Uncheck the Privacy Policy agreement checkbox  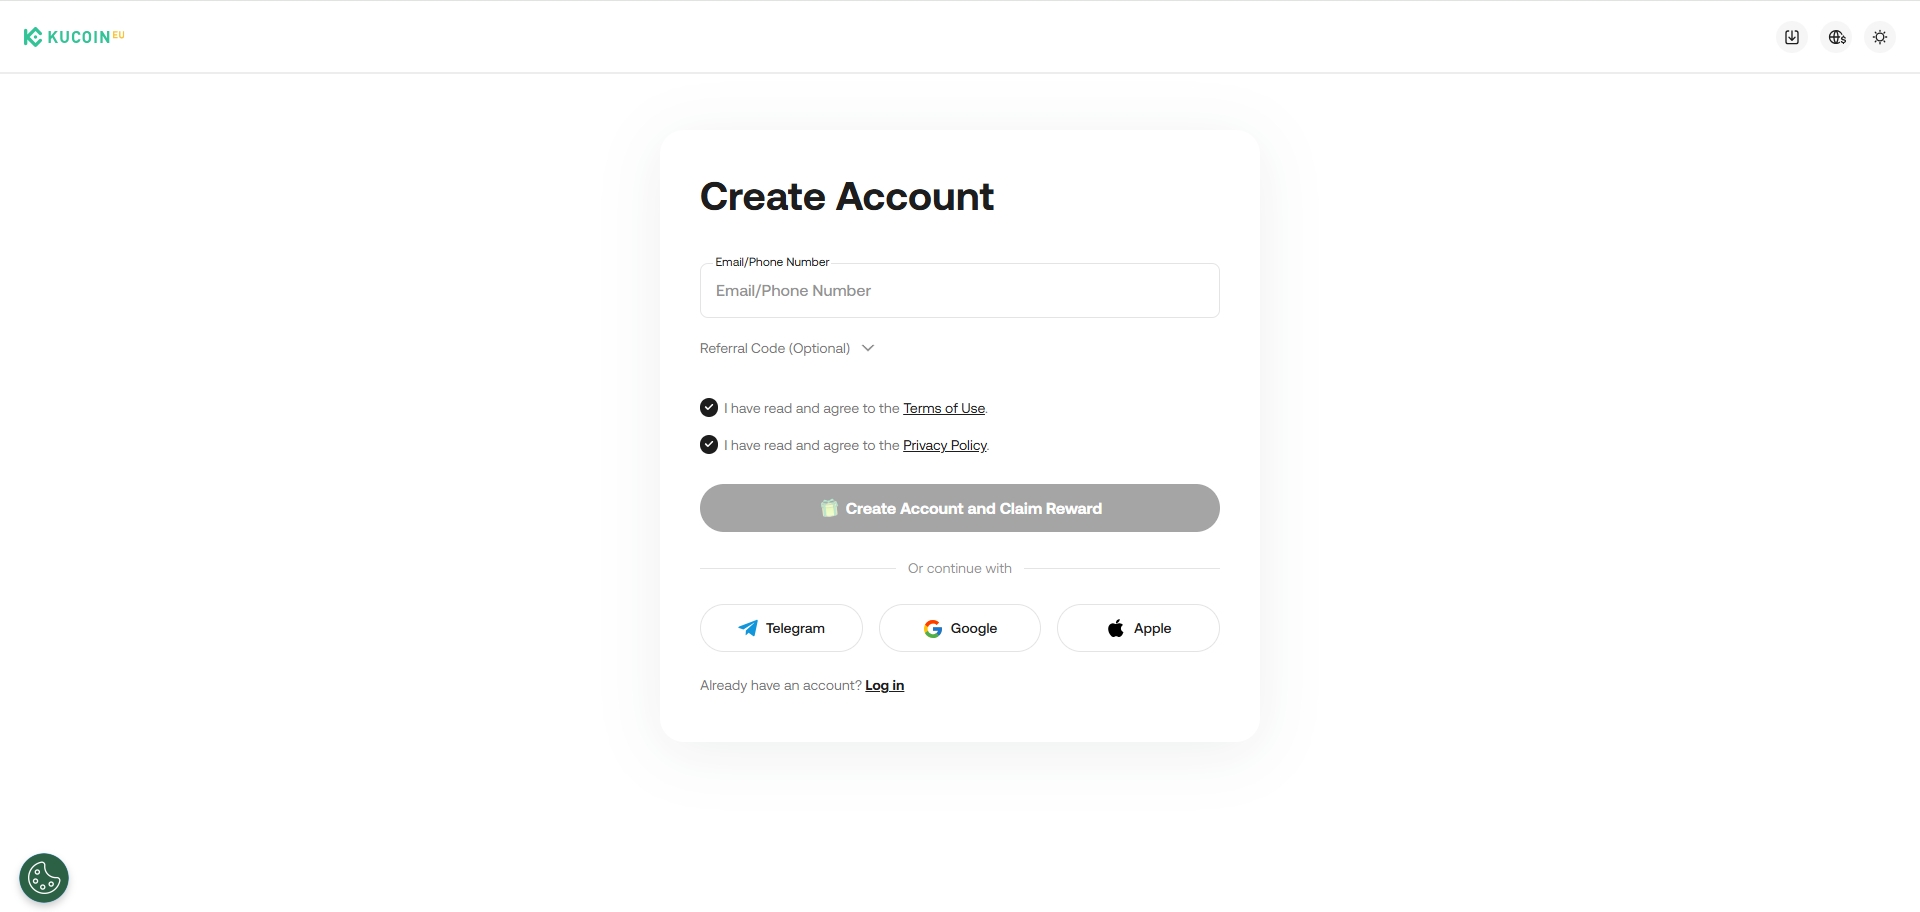pos(709,445)
